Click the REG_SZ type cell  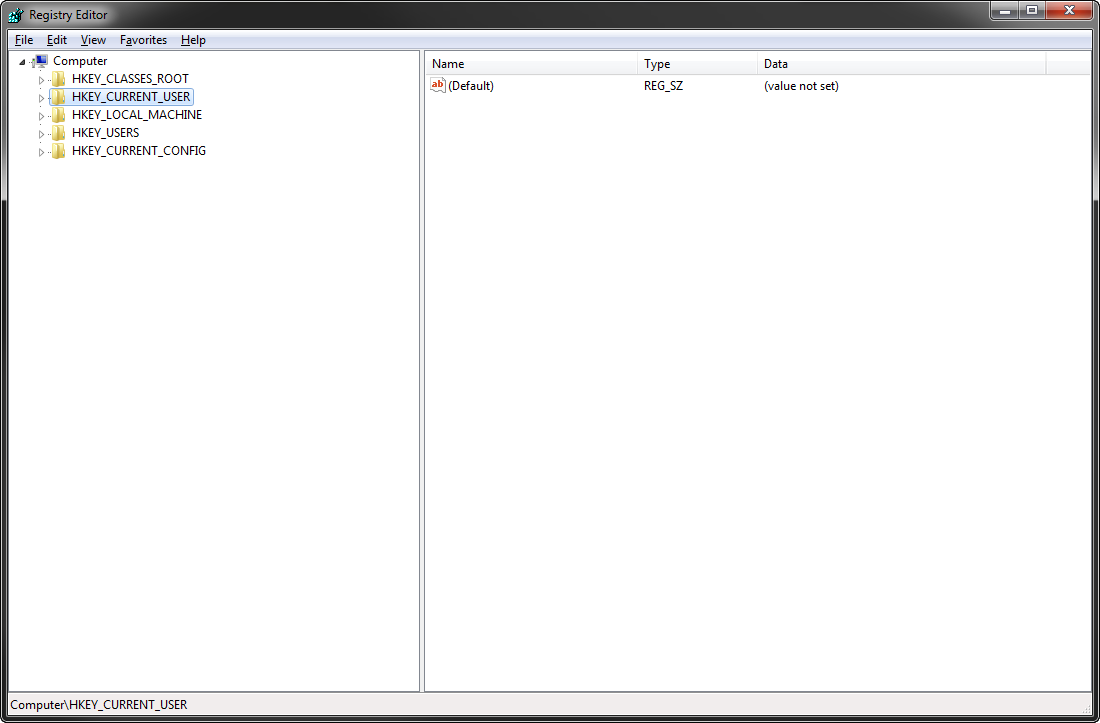tap(664, 86)
